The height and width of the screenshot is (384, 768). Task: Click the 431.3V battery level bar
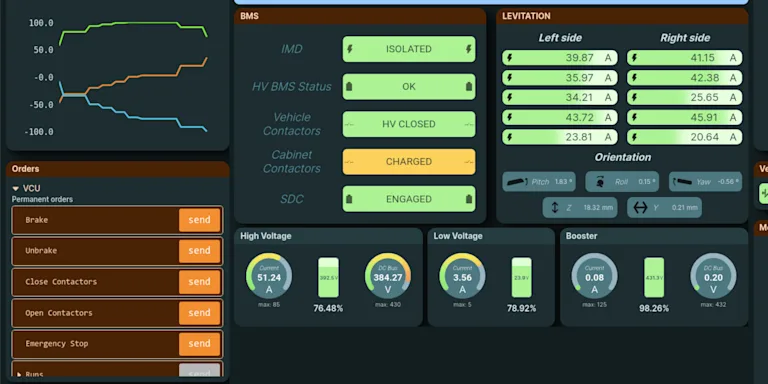[x=654, y=278]
